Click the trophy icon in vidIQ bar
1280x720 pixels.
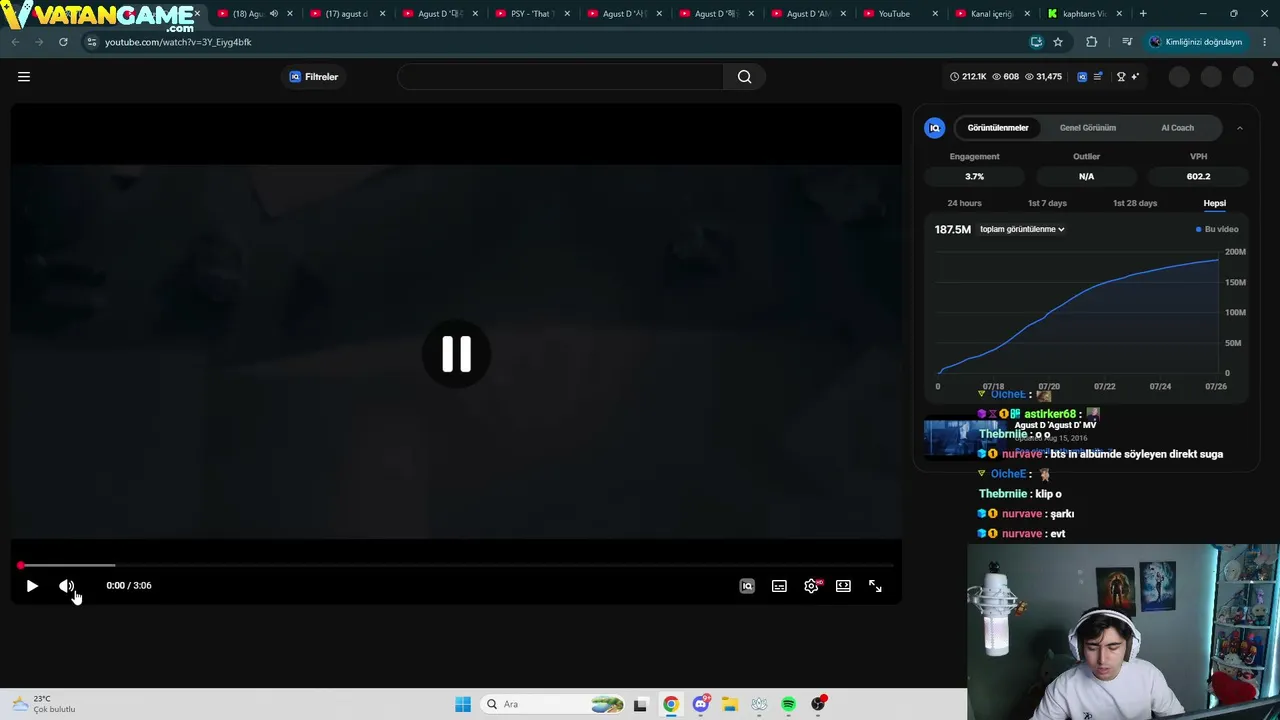tap(1121, 77)
